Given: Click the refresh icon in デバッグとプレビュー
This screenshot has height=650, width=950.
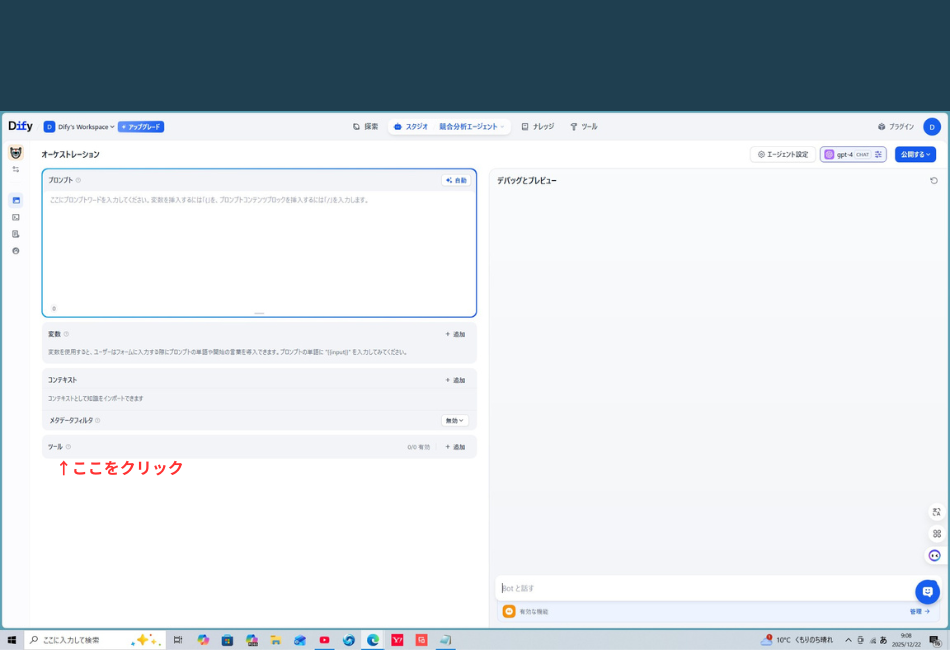Looking at the screenshot, I should (934, 179).
